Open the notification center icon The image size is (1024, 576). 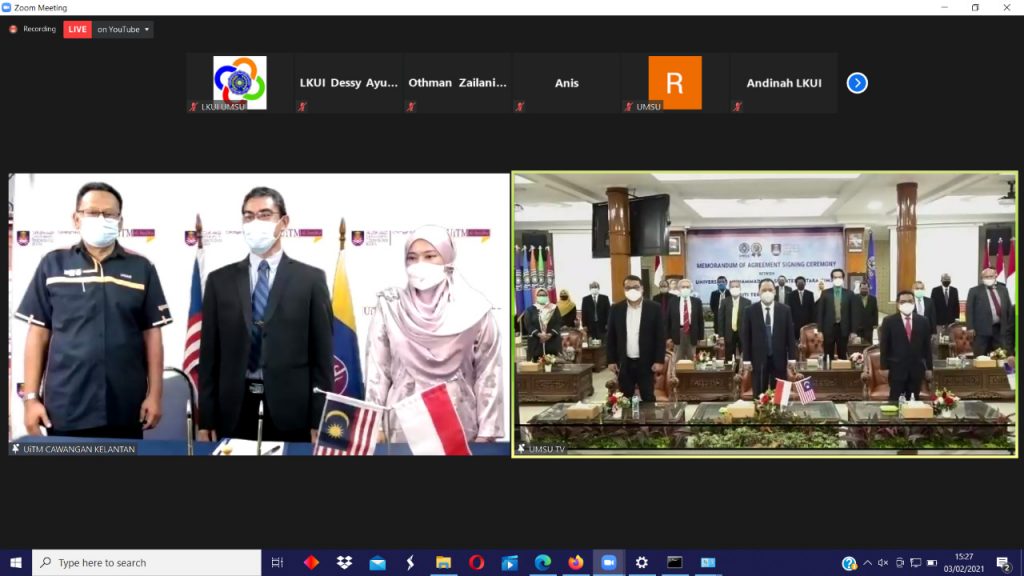[x=1002, y=563]
